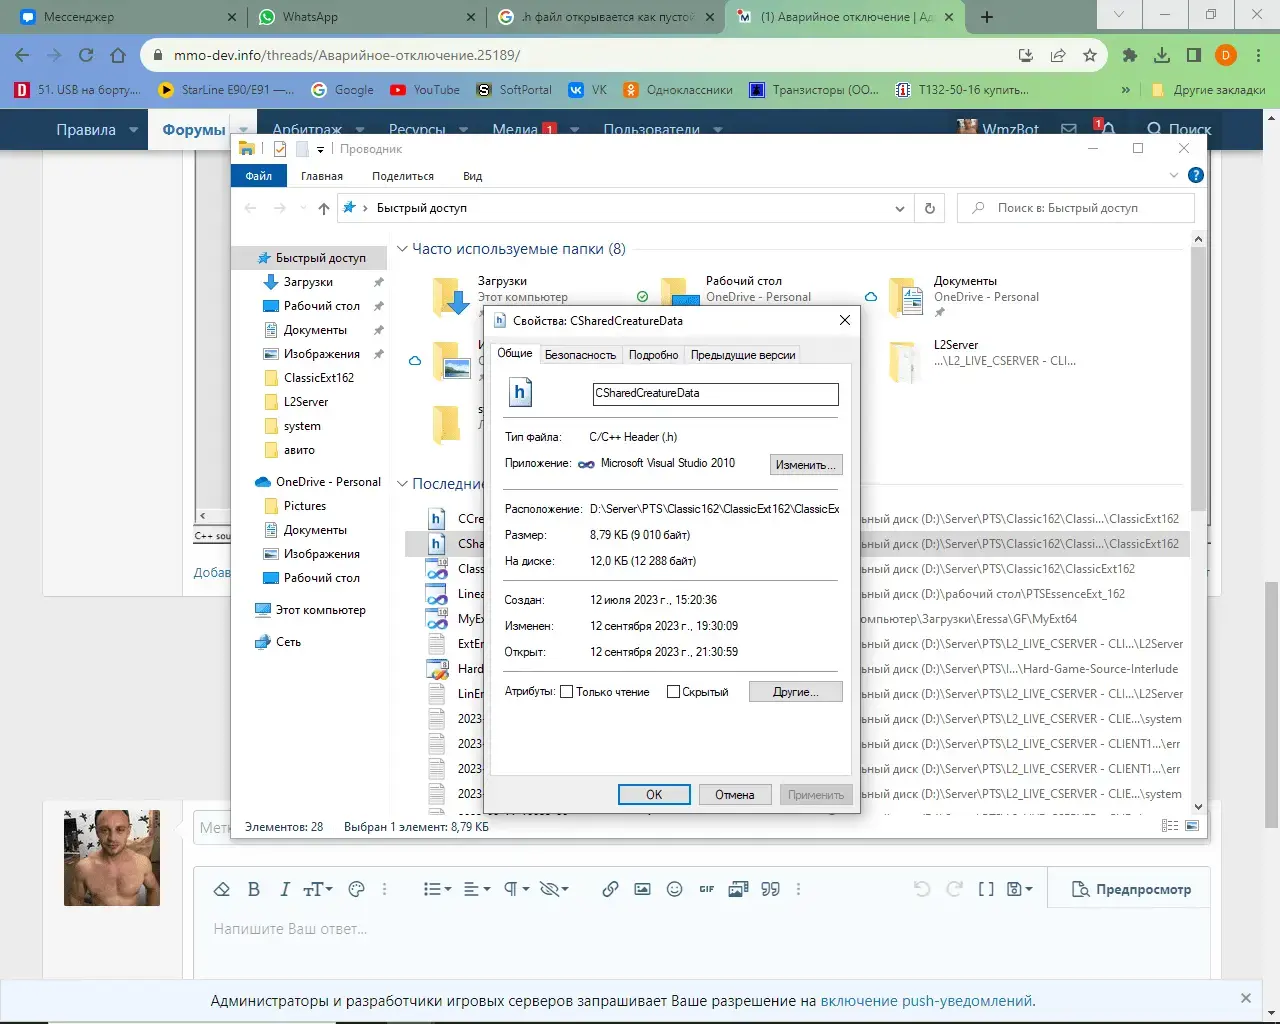1280x1024 pixels.
Task: Bookmark this page with star icon
Action: point(1090,56)
